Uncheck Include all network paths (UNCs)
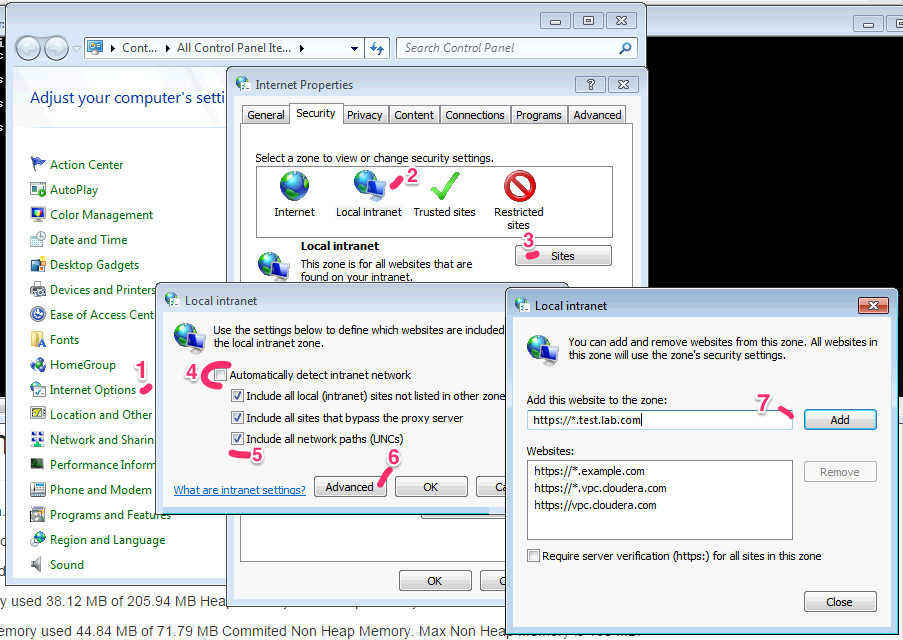Image resolution: width=903 pixels, height=640 pixels. point(237,439)
